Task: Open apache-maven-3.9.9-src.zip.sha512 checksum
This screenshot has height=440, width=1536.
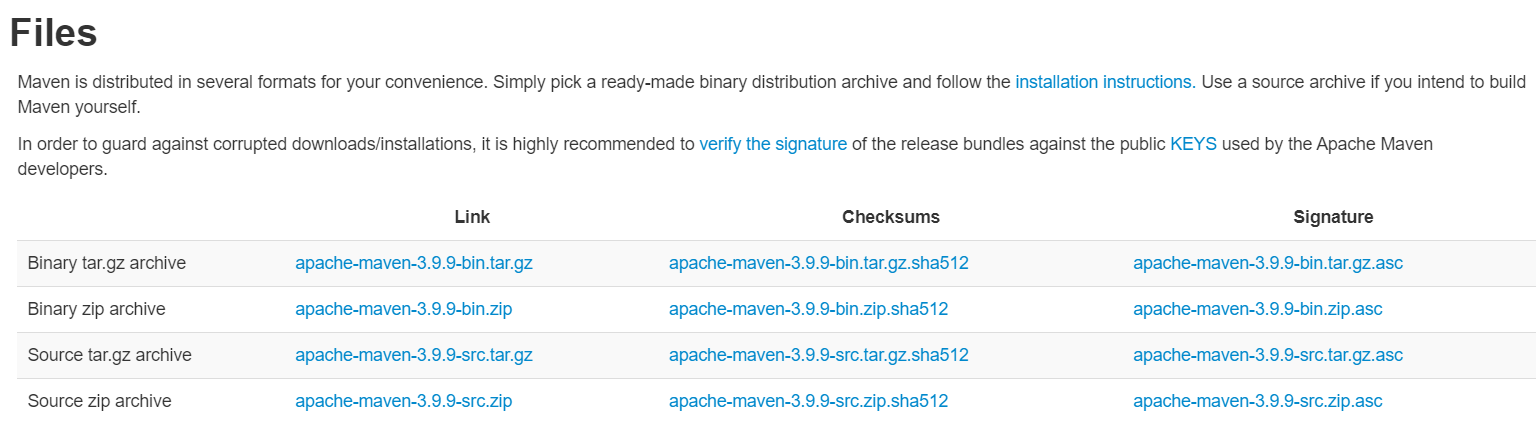Action: click(808, 401)
